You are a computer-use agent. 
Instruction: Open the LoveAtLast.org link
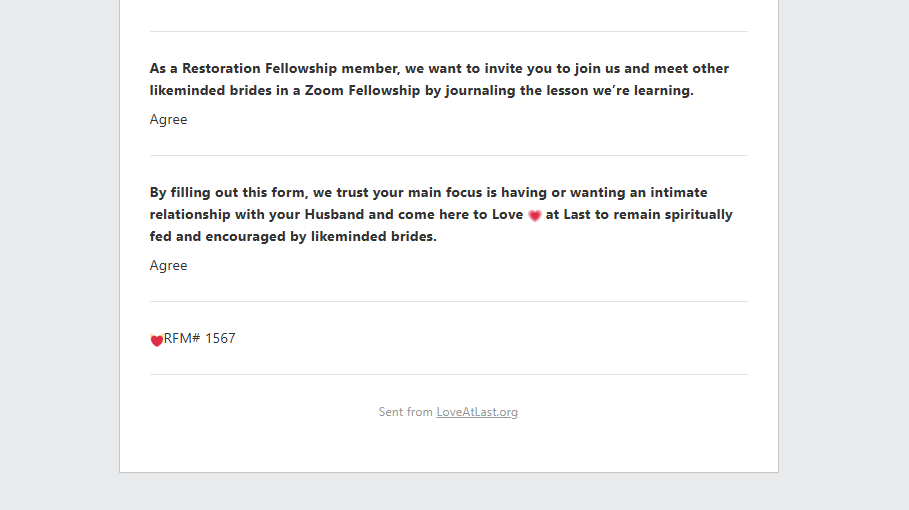[477, 412]
